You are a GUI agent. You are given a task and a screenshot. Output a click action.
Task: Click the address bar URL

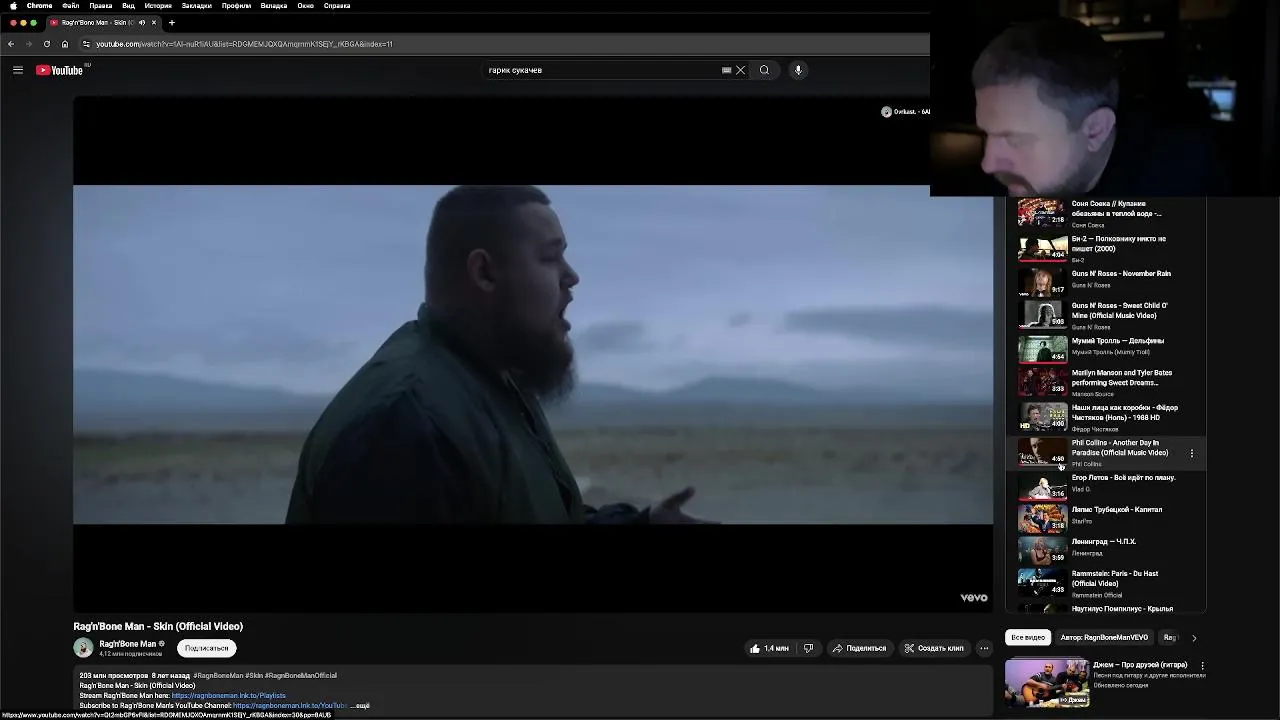pos(244,44)
